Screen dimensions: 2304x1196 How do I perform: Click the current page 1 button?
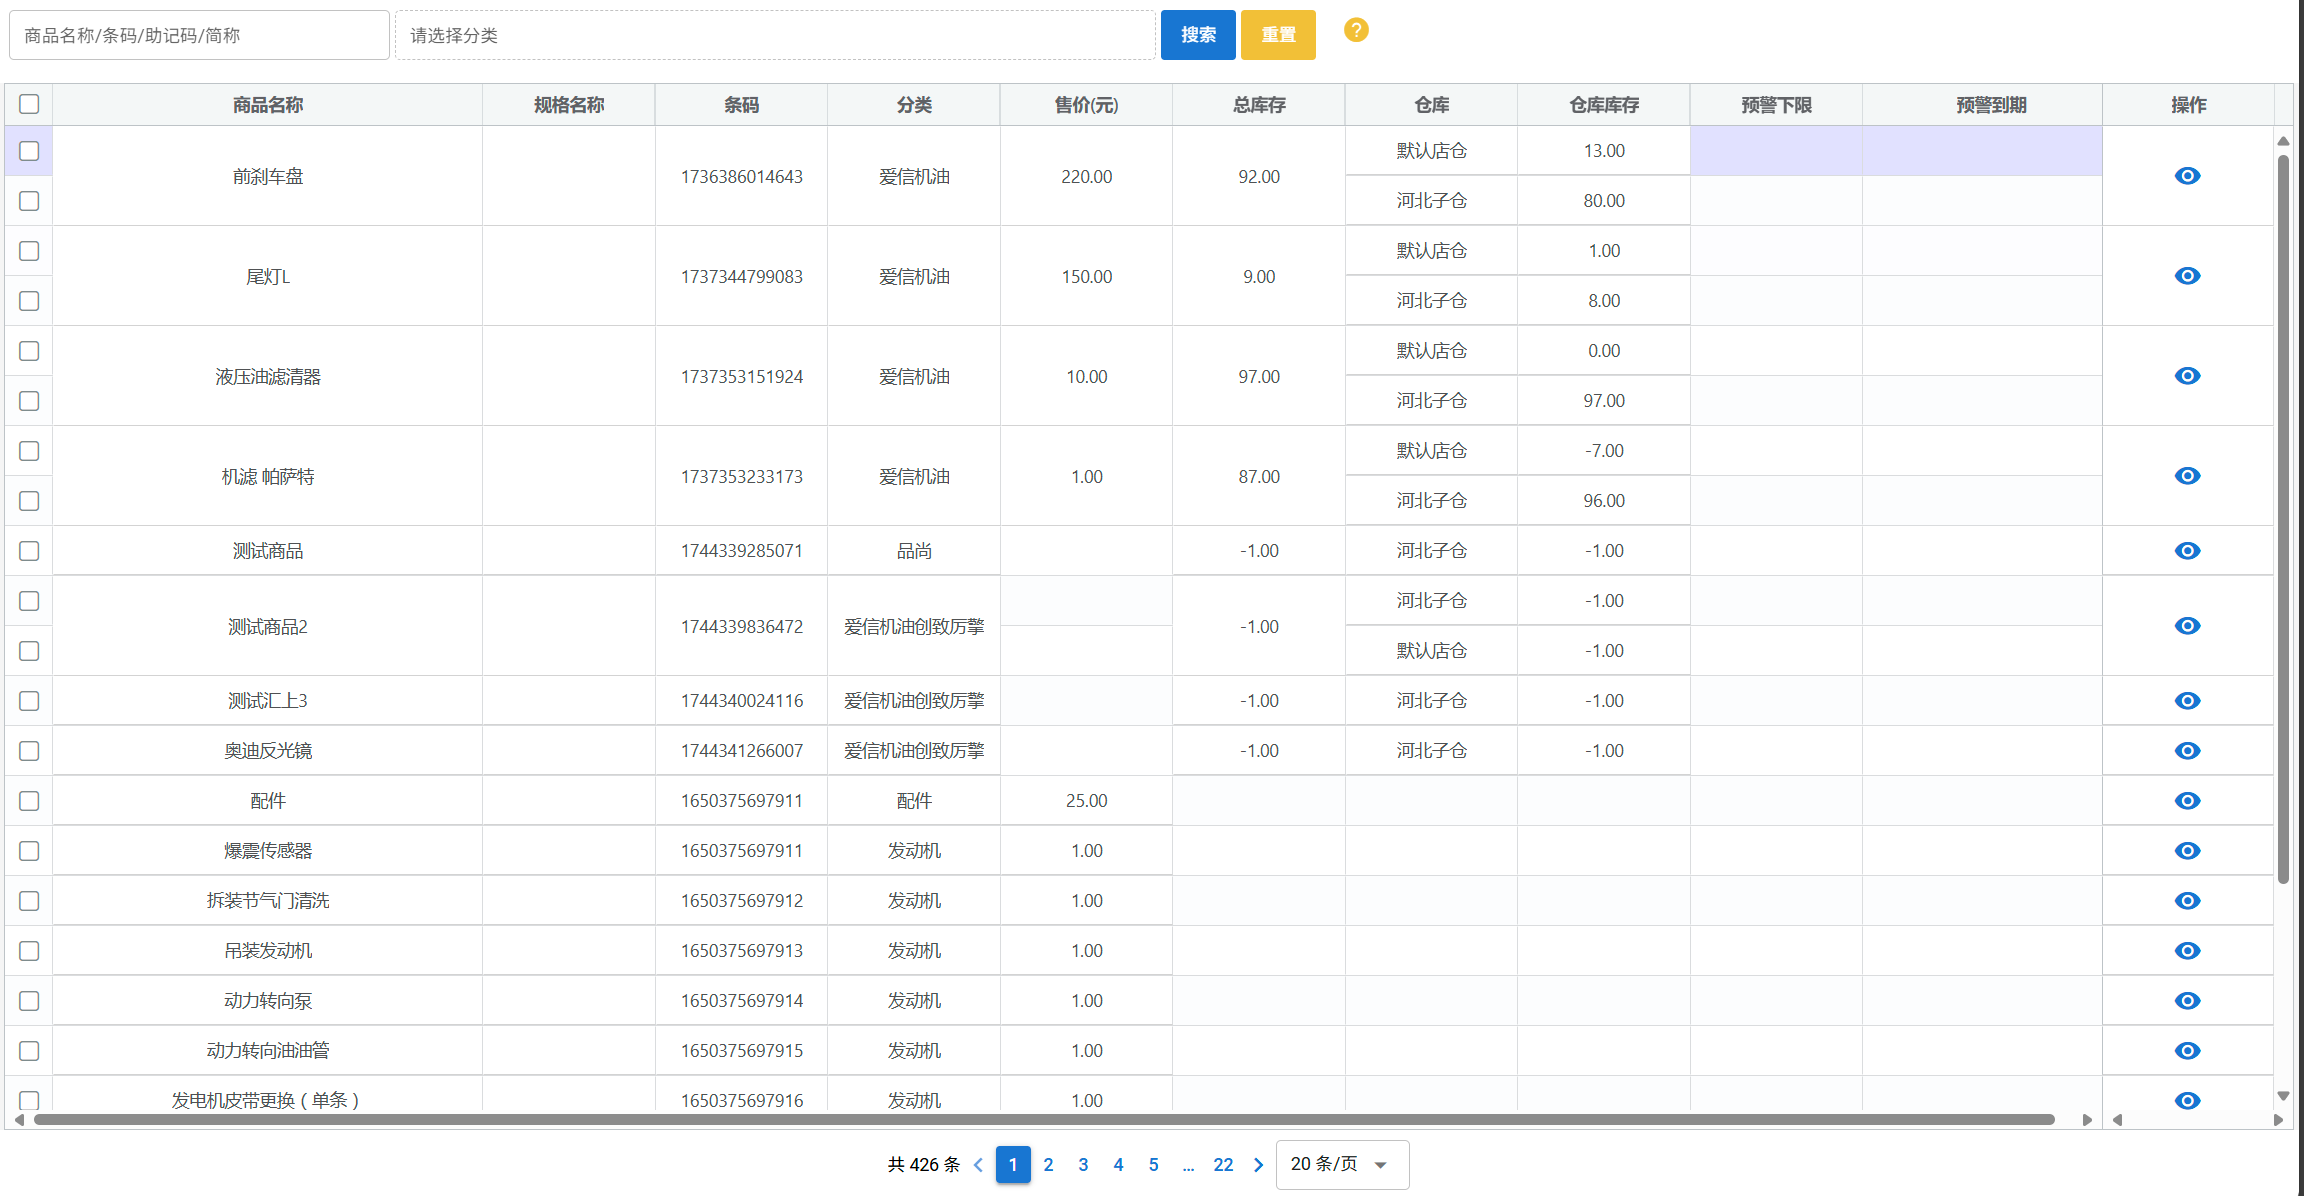(x=1013, y=1165)
